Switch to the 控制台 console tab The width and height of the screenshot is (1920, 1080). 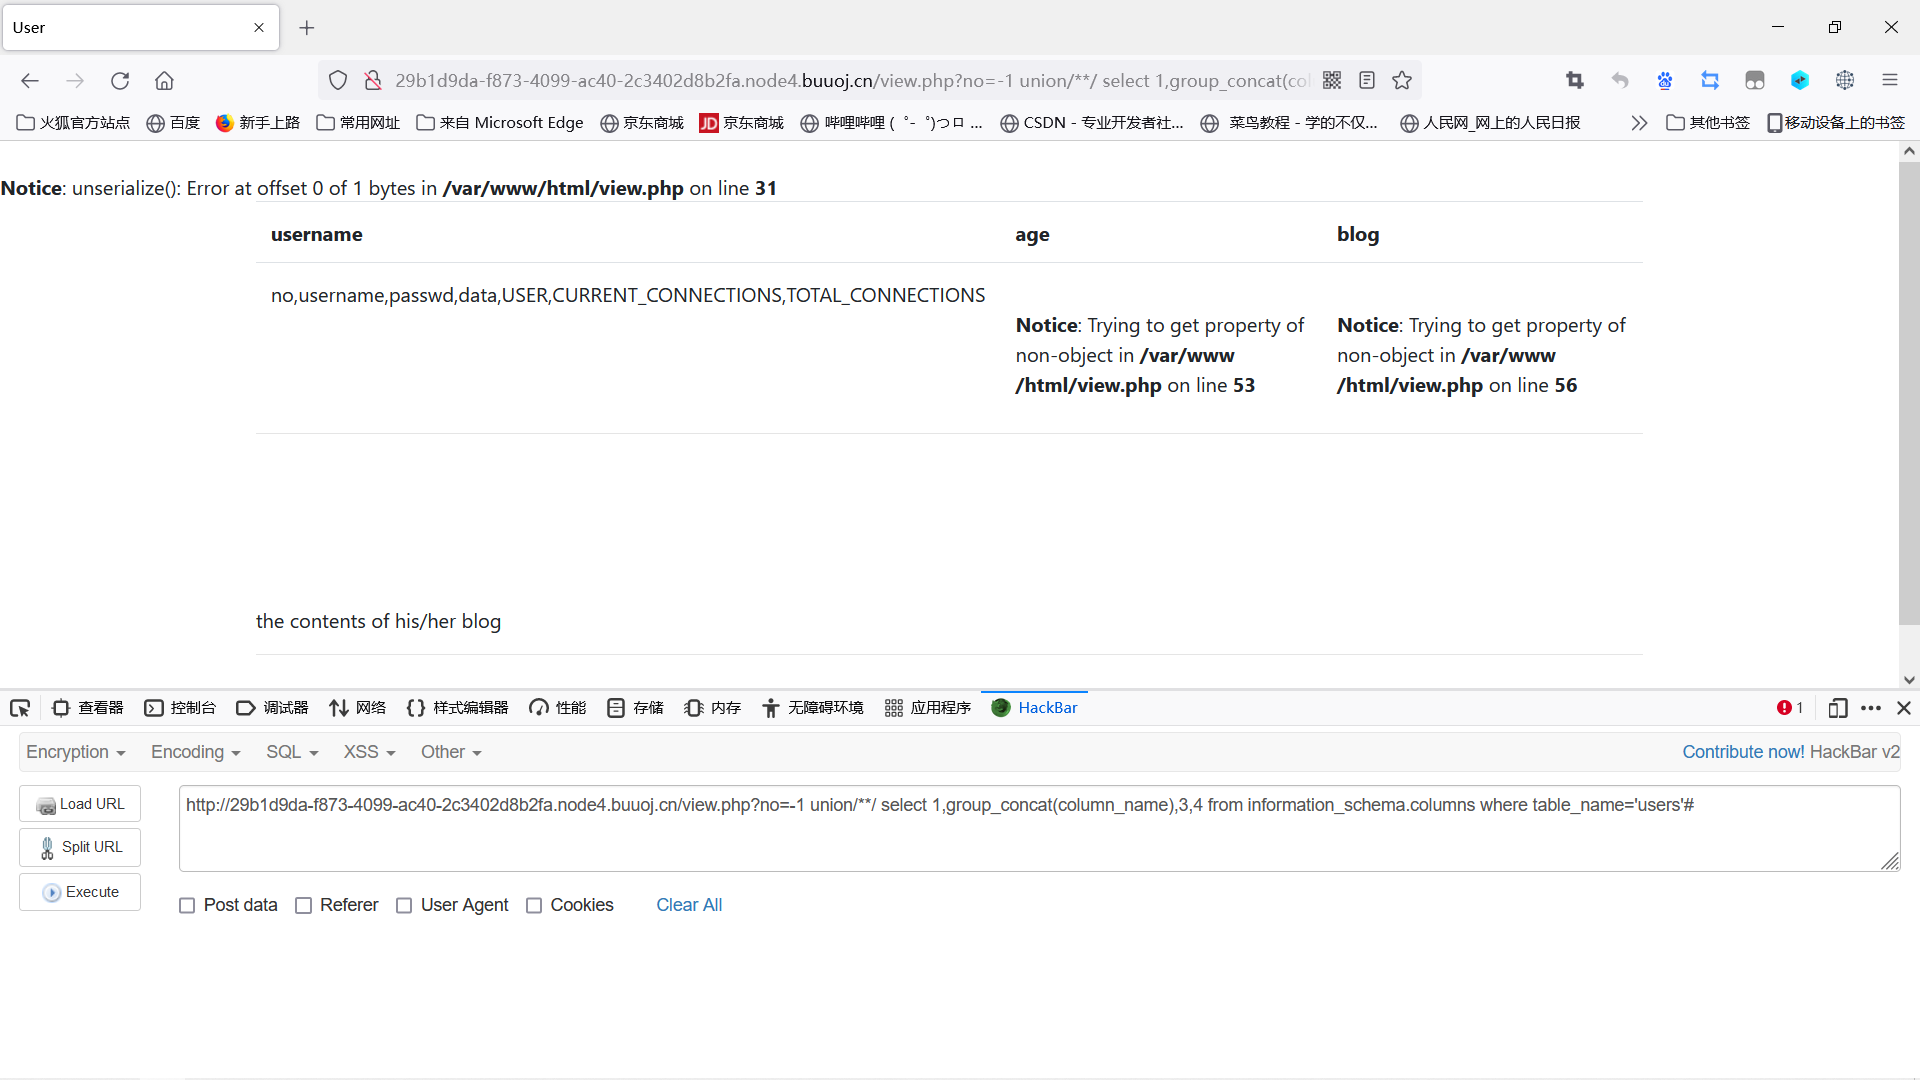[181, 708]
